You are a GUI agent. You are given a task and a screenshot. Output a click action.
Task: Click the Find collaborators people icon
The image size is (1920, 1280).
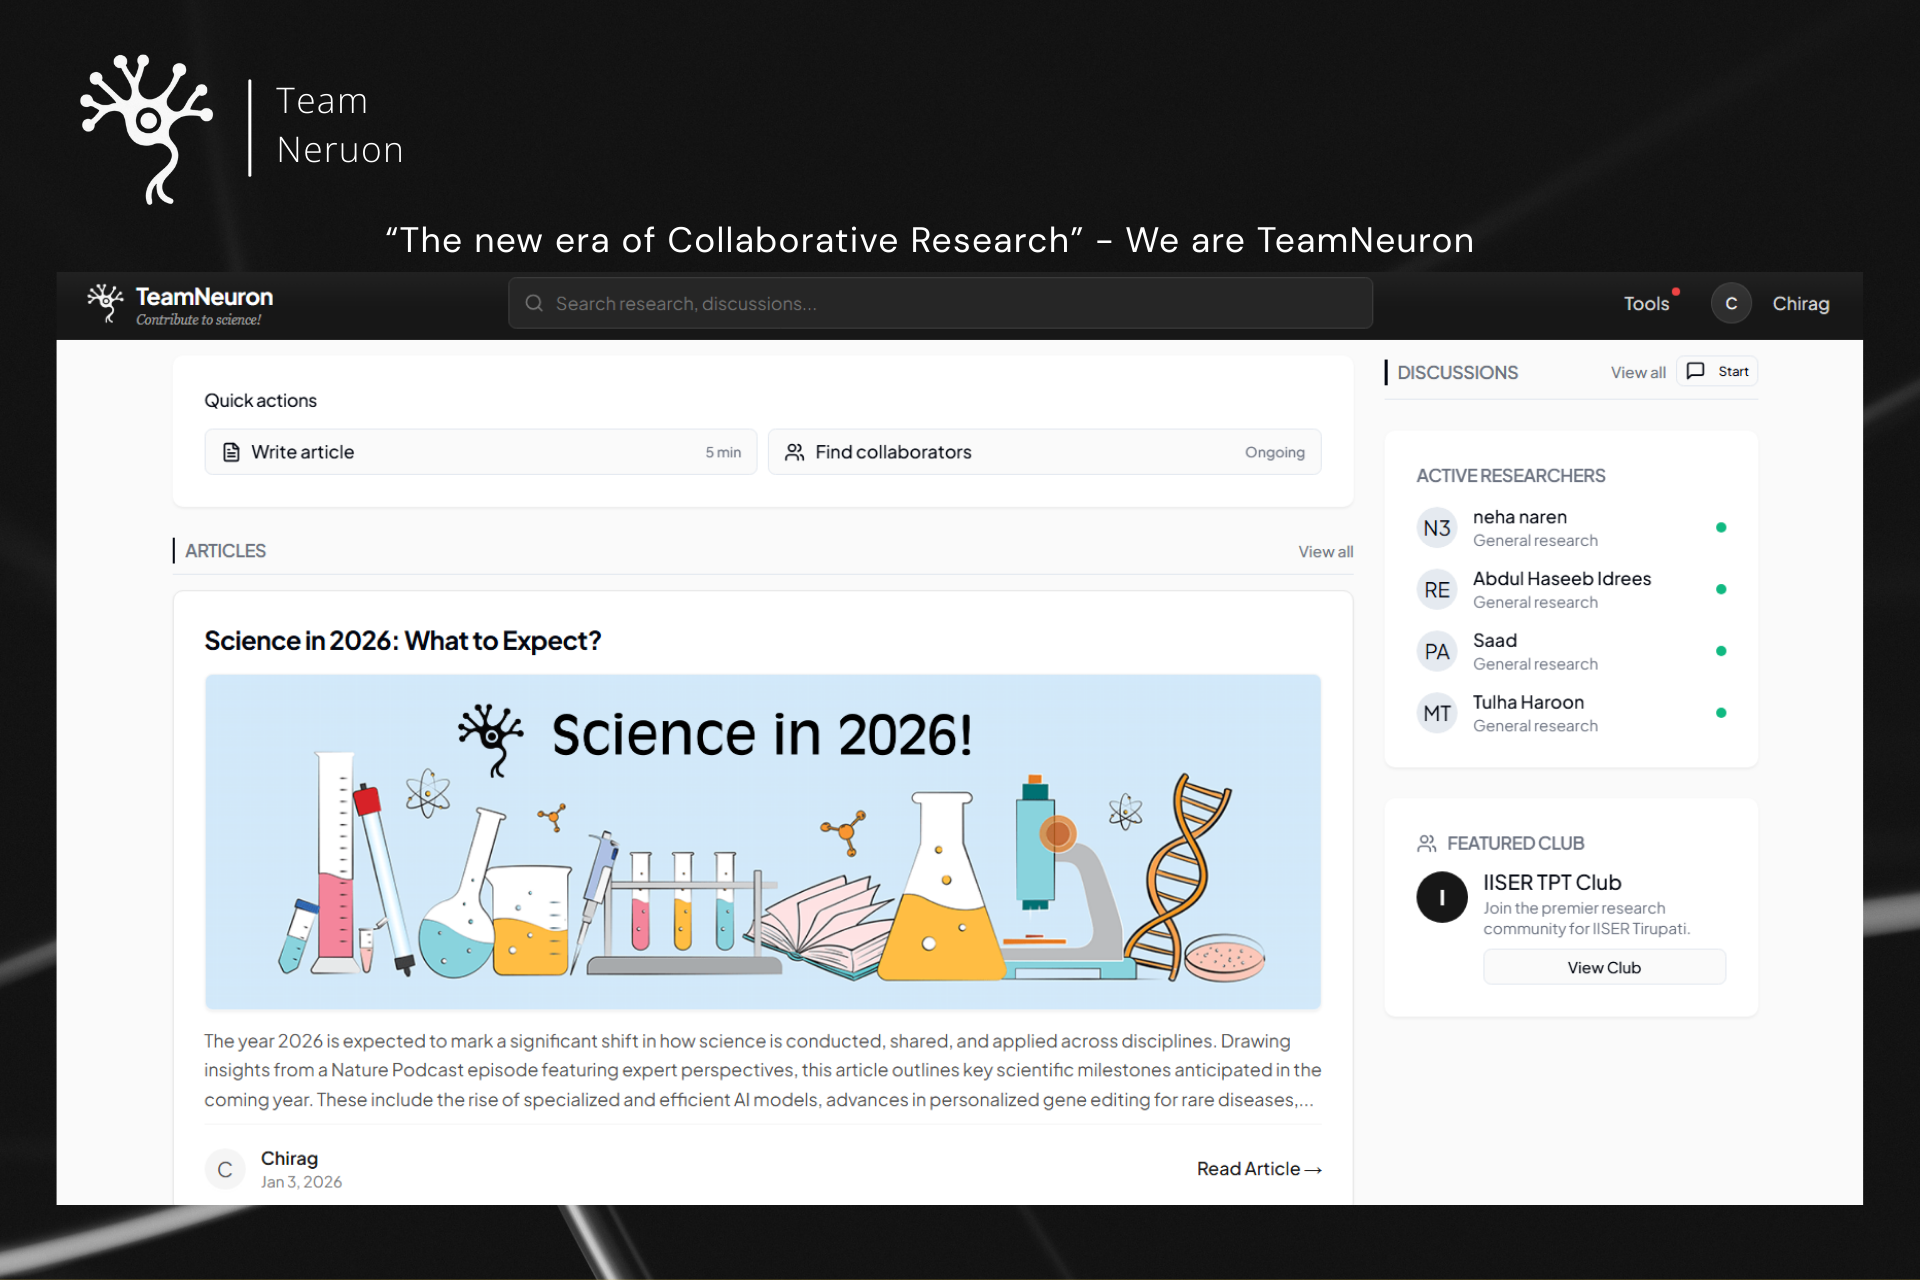tap(794, 452)
